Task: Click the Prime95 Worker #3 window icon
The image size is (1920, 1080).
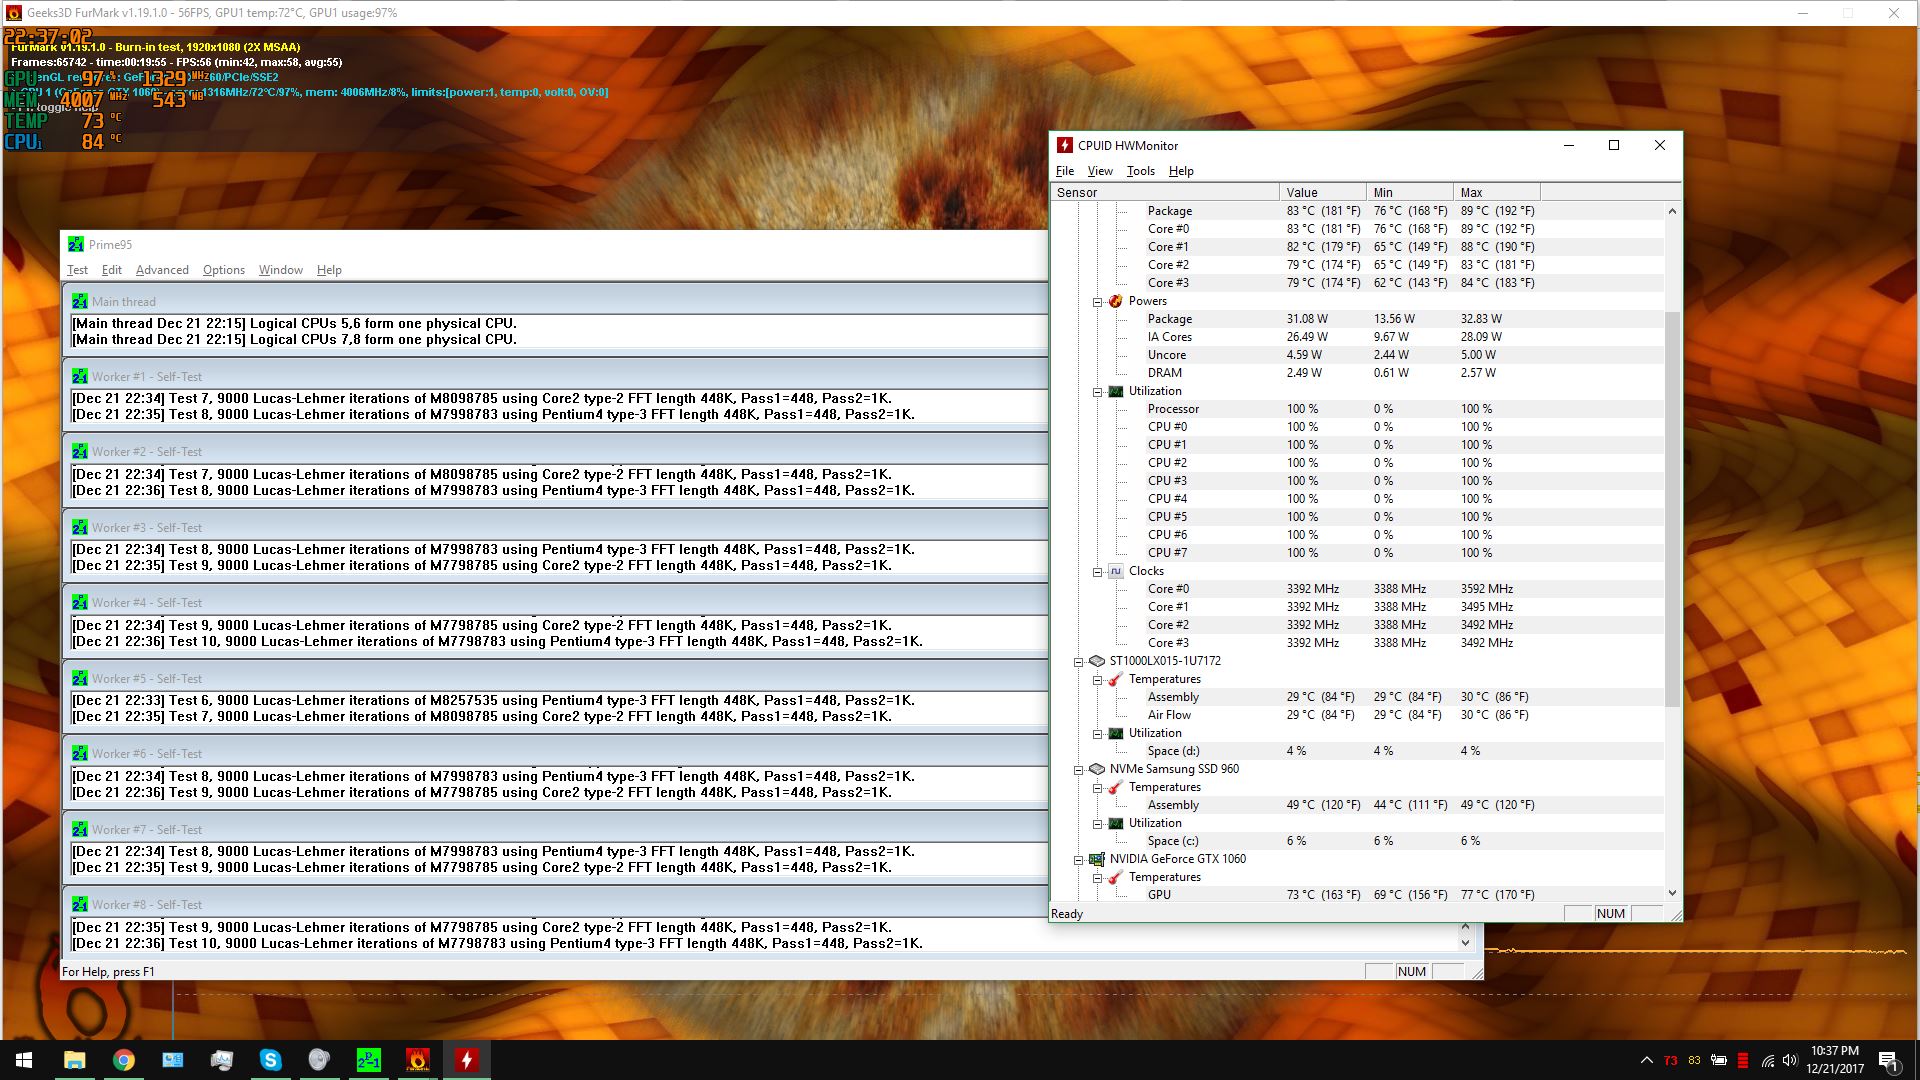Action: [79, 527]
